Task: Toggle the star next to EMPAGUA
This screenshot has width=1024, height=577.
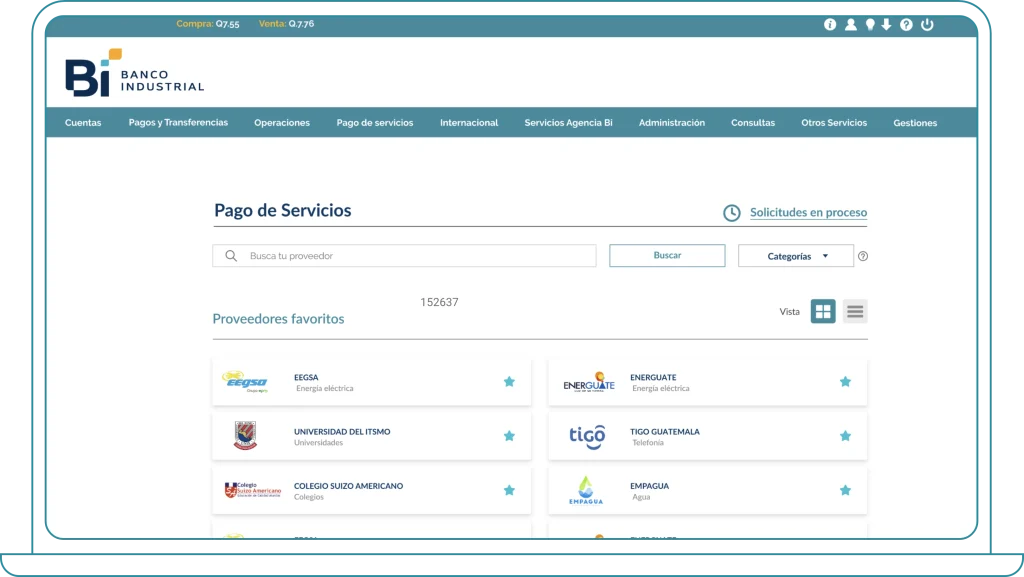Action: pos(844,490)
